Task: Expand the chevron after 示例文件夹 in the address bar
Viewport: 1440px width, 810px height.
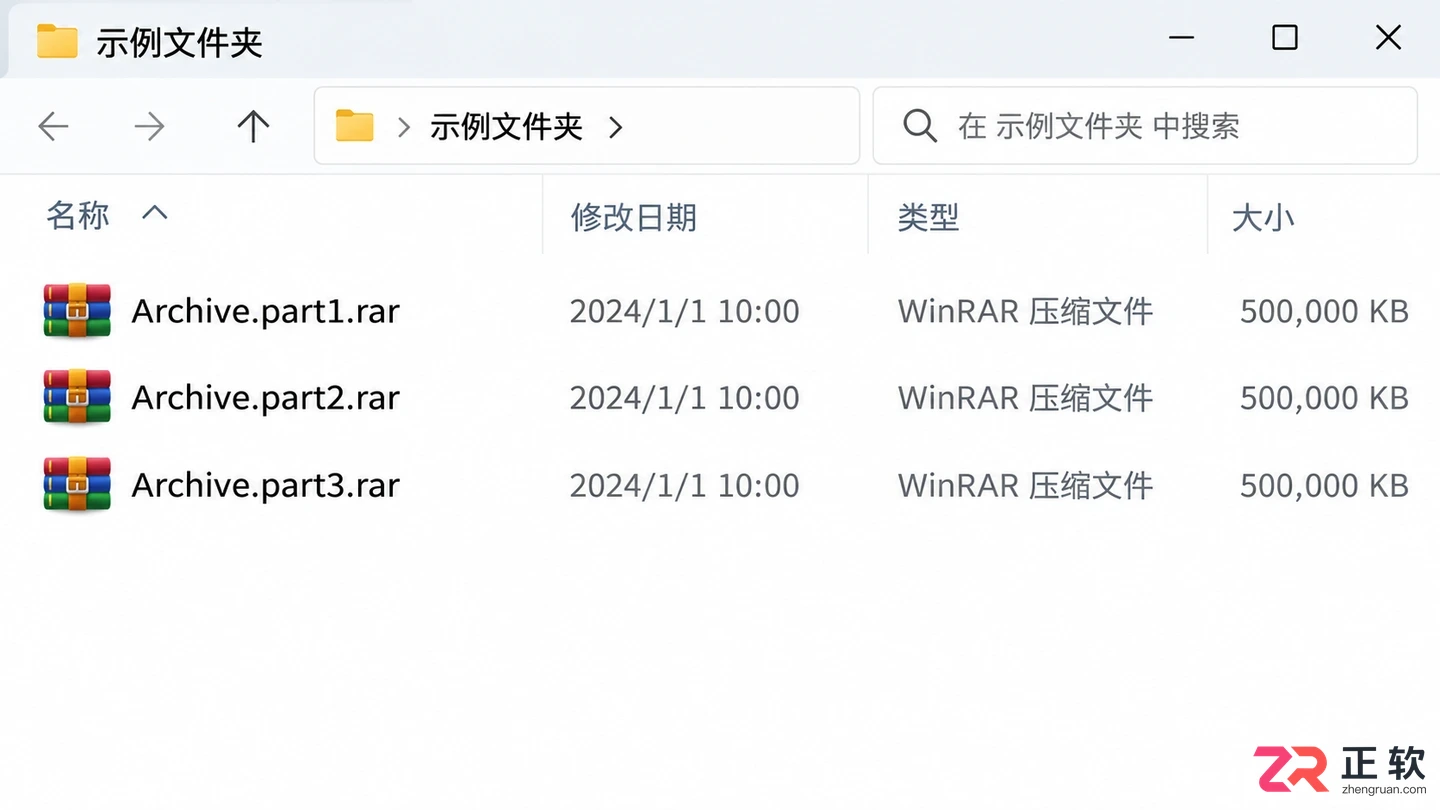Action: [615, 127]
